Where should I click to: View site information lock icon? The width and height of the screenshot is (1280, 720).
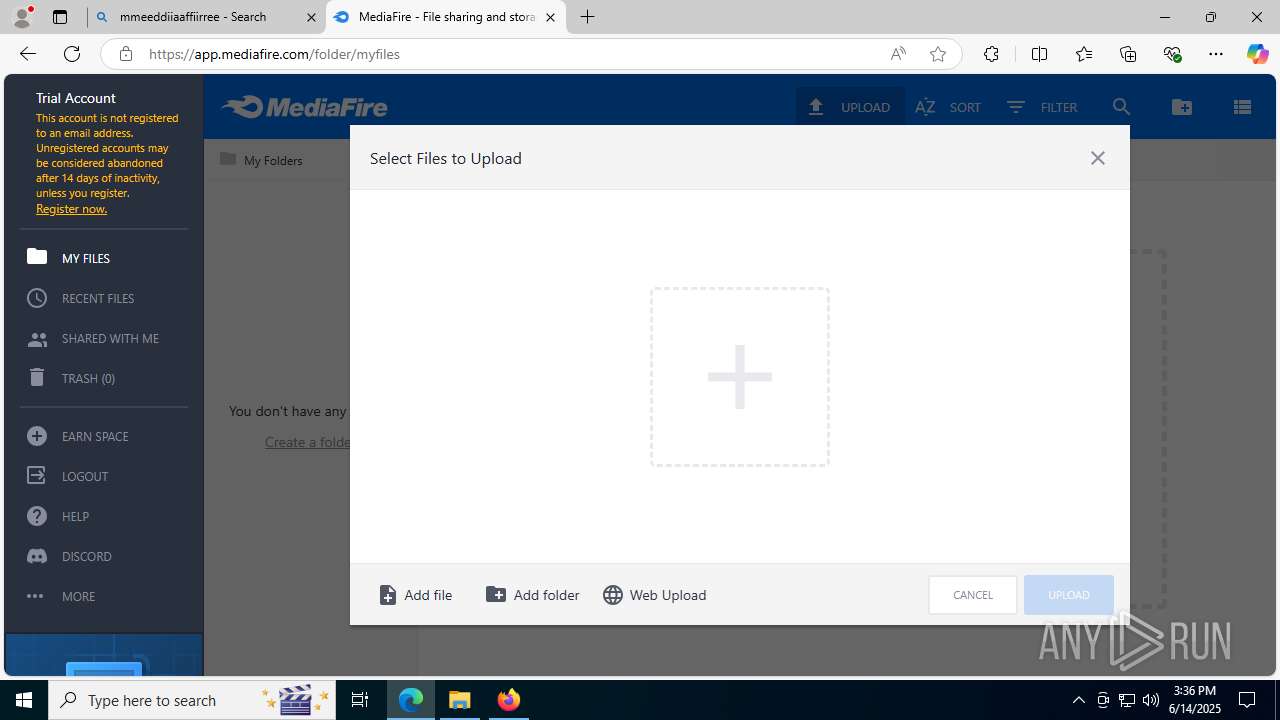[x=125, y=54]
